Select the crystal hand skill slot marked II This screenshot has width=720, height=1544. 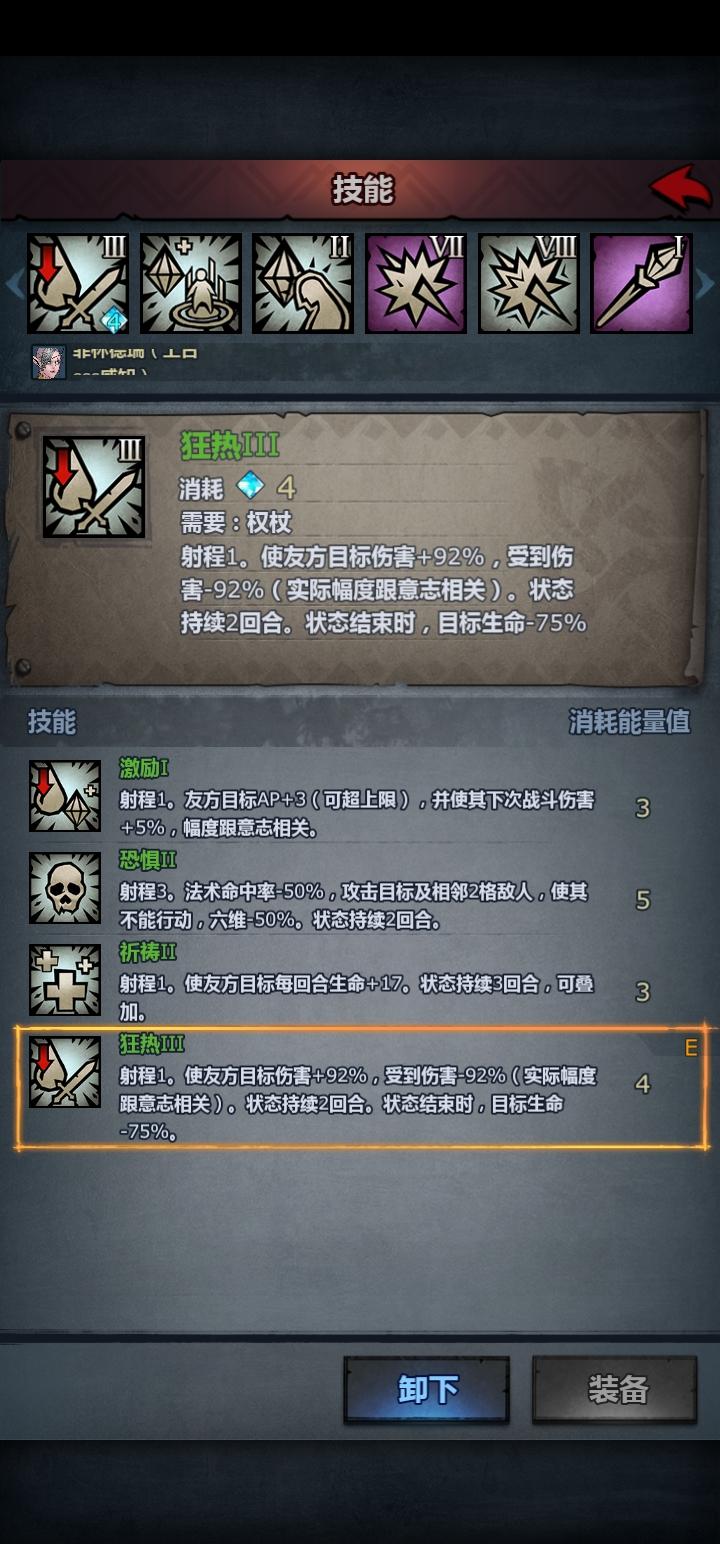303,284
